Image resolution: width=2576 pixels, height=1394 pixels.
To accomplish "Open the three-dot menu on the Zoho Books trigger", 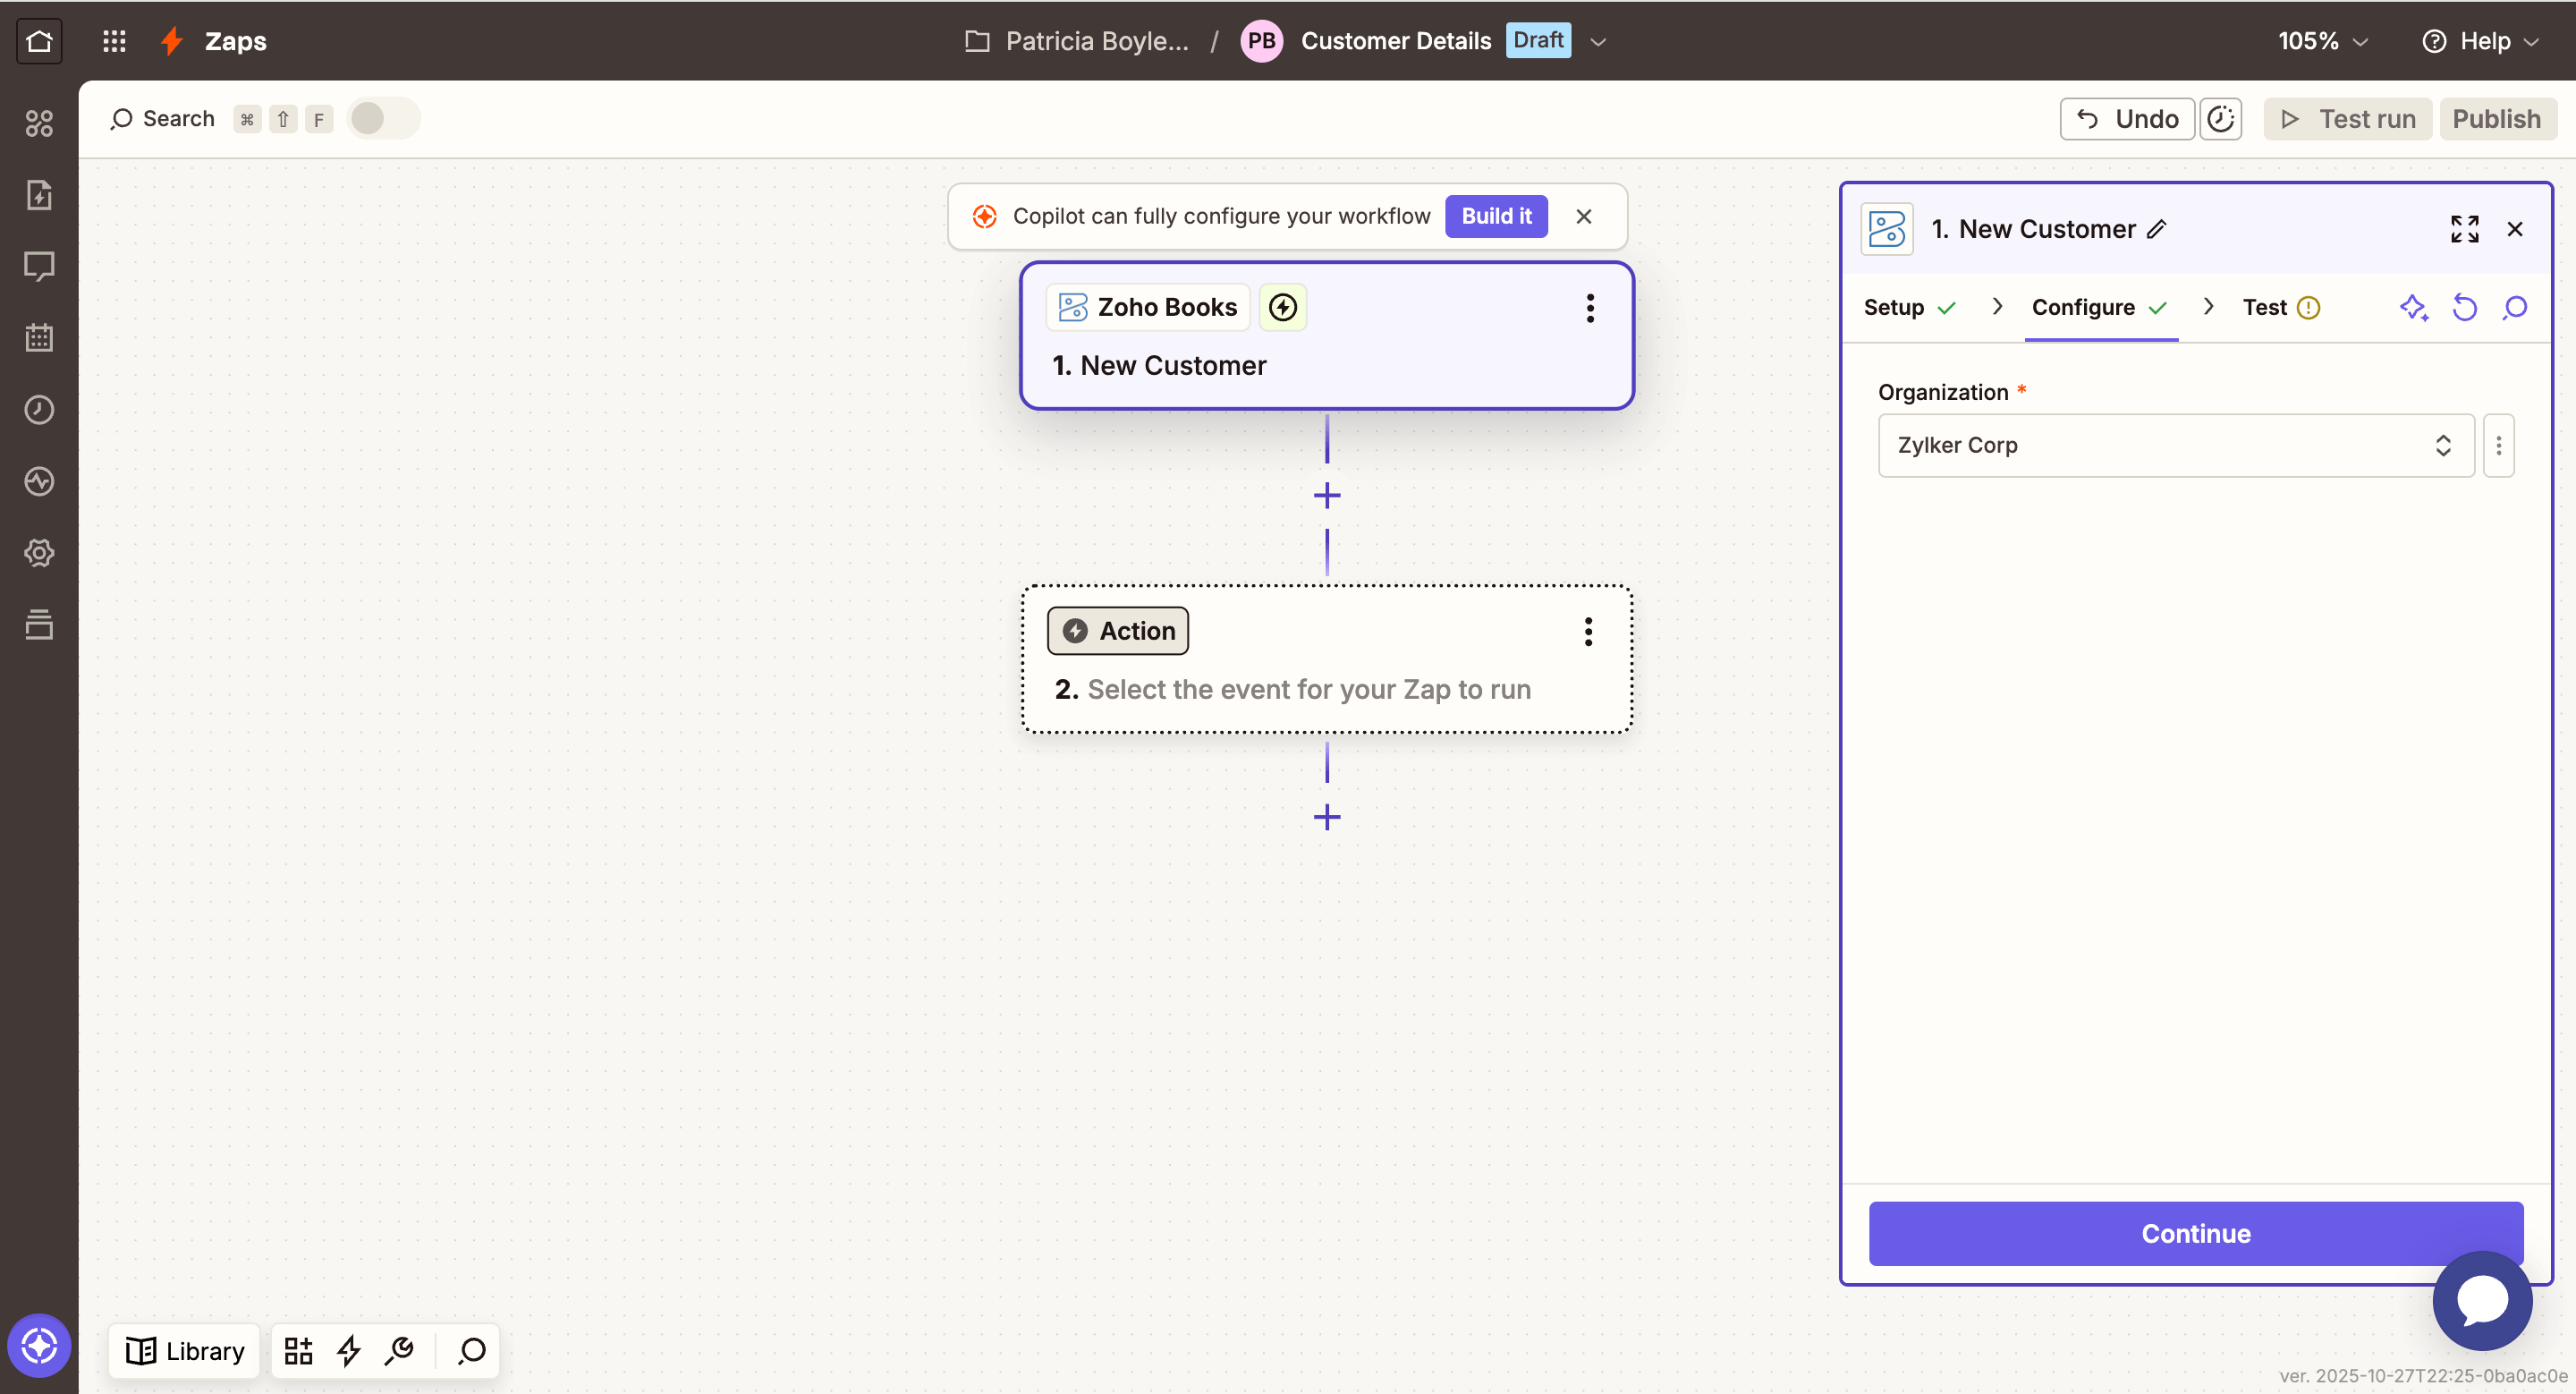I will point(1590,308).
